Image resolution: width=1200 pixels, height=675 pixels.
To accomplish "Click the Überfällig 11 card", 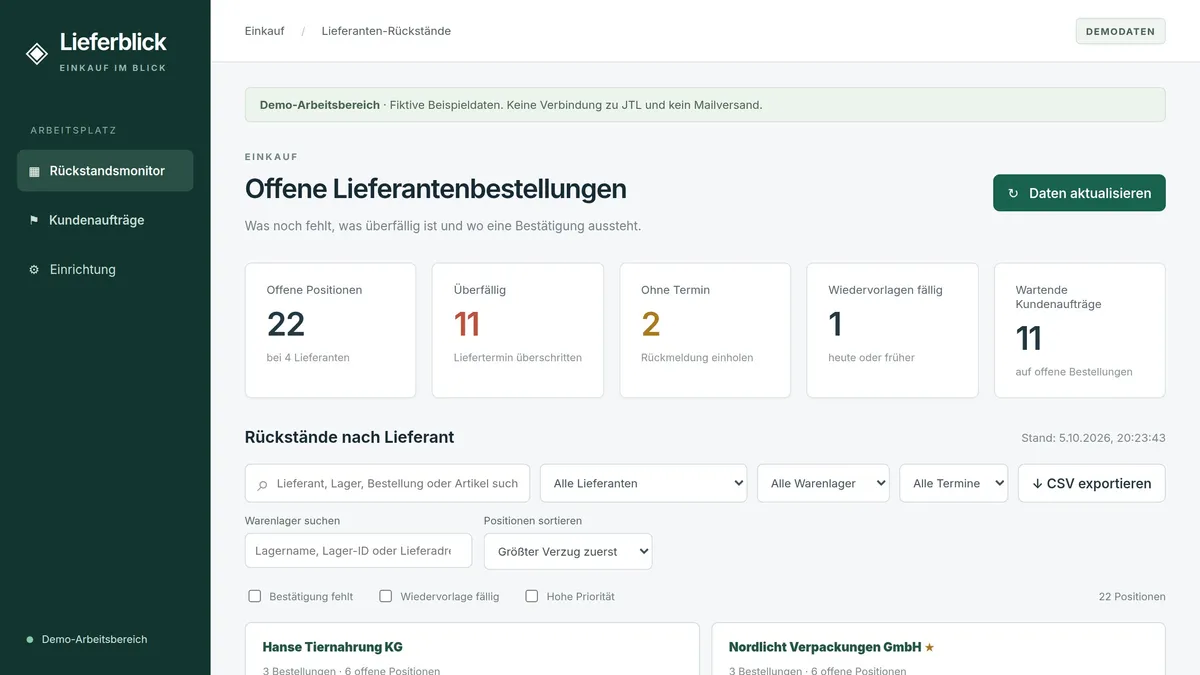I will [518, 330].
